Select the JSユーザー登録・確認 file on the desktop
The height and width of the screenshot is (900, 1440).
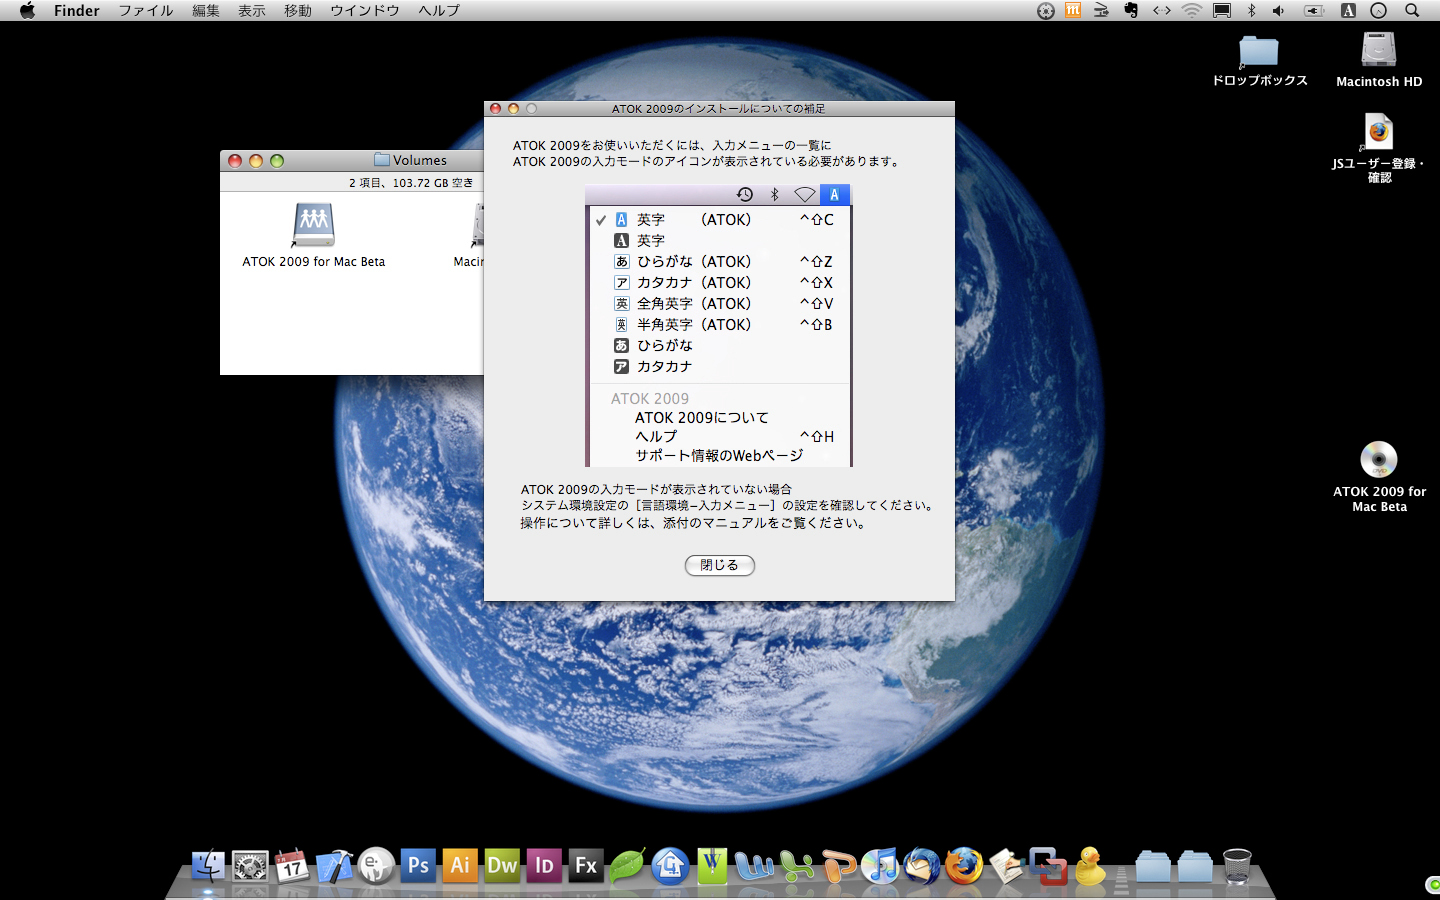click(1379, 148)
